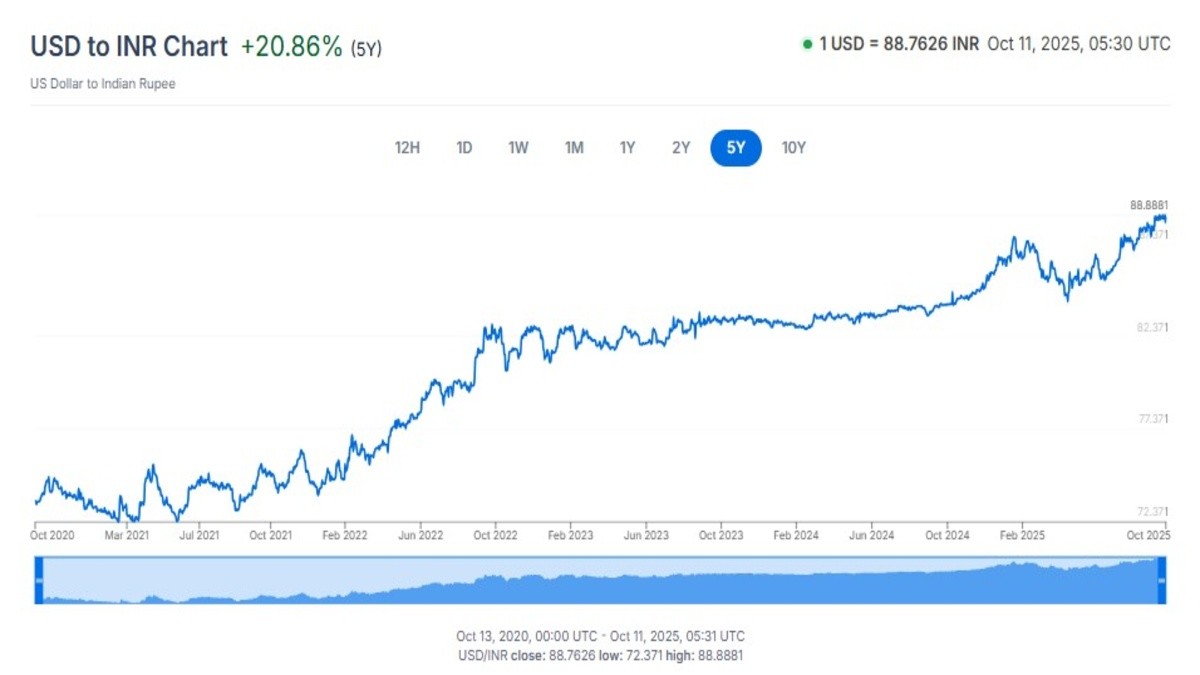Click the highlighted 5Y range button

coord(735,147)
